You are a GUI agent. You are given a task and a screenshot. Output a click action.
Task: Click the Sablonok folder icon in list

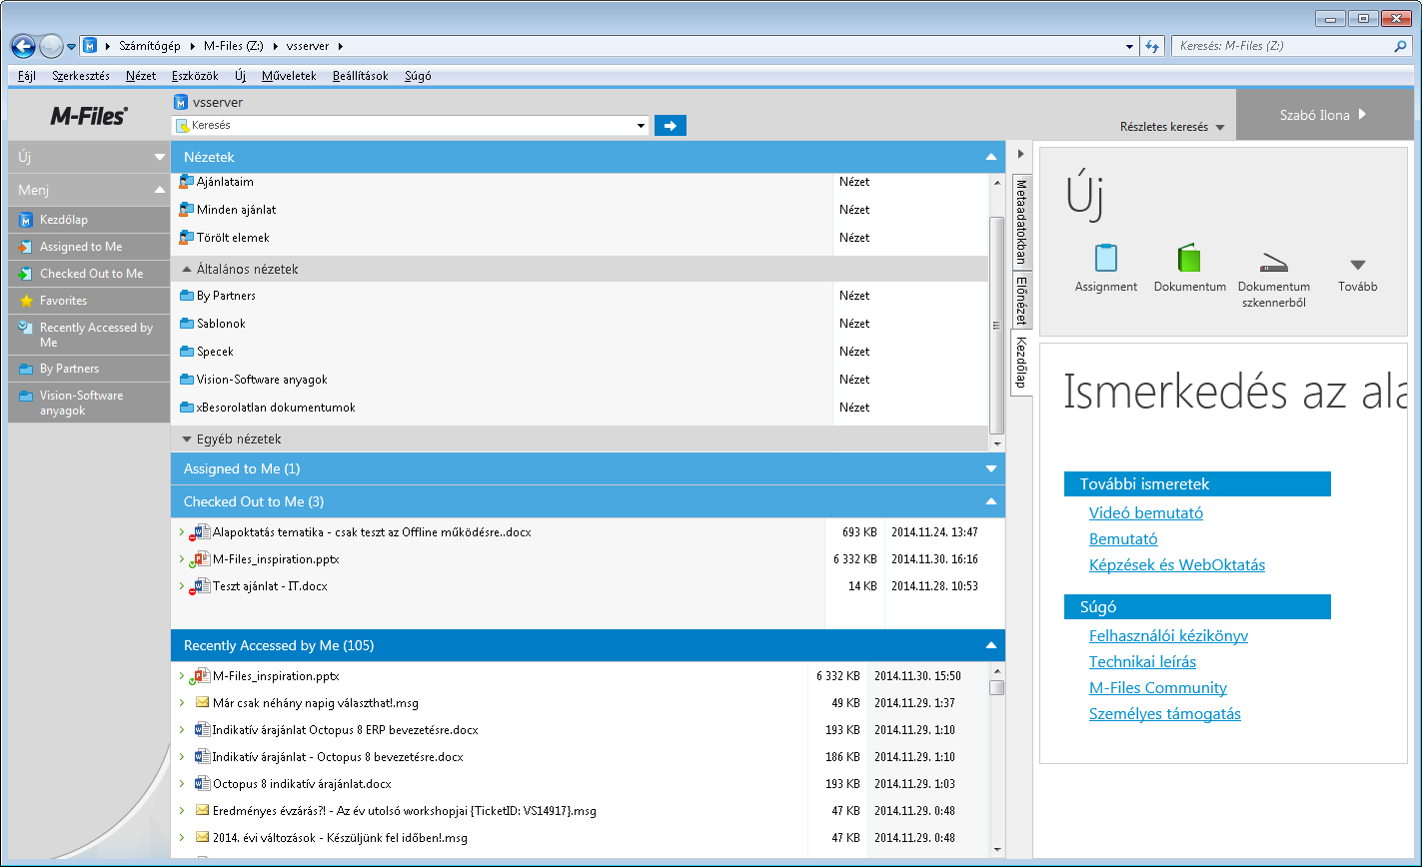point(186,324)
